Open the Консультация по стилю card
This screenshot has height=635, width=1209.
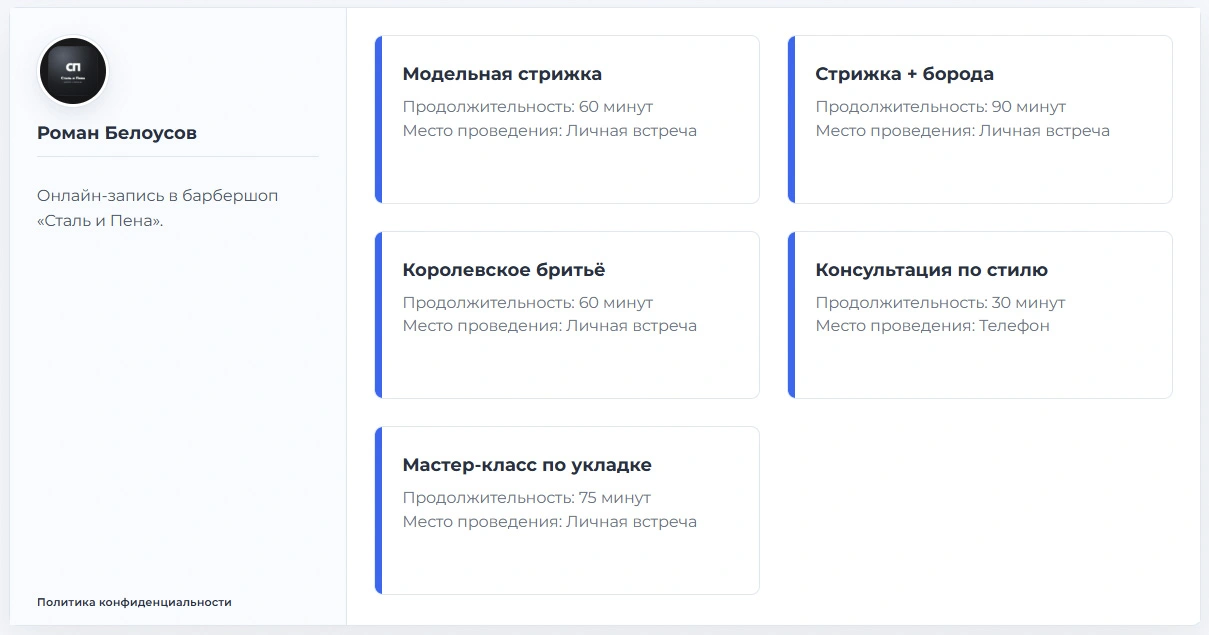coord(980,315)
